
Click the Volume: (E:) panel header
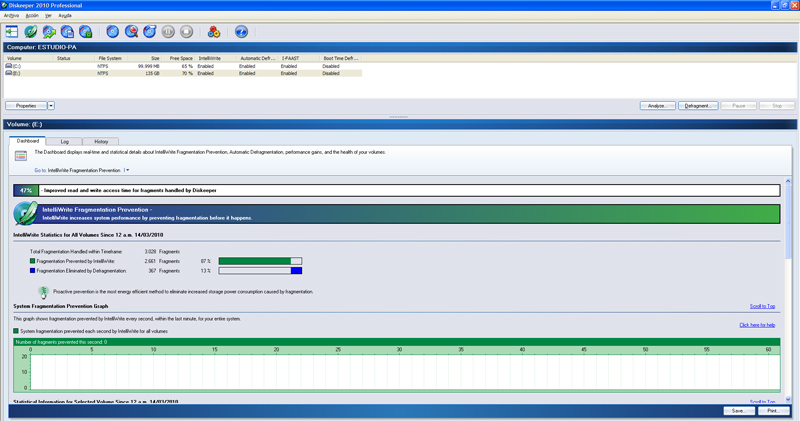point(400,124)
